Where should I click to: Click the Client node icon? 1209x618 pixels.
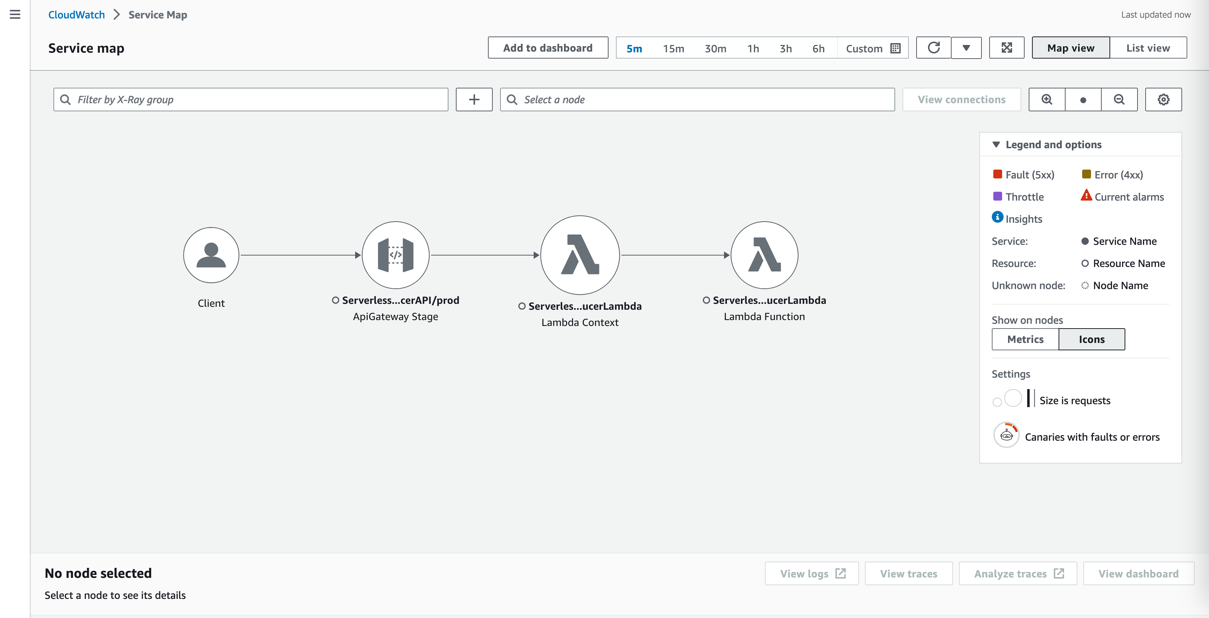[x=211, y=255]
